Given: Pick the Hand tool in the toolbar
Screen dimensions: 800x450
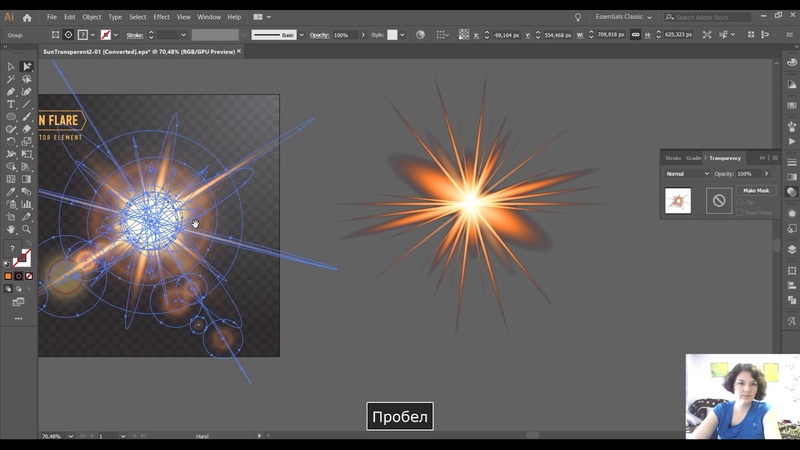Looking at the screenshot, I should coord(11,229).
